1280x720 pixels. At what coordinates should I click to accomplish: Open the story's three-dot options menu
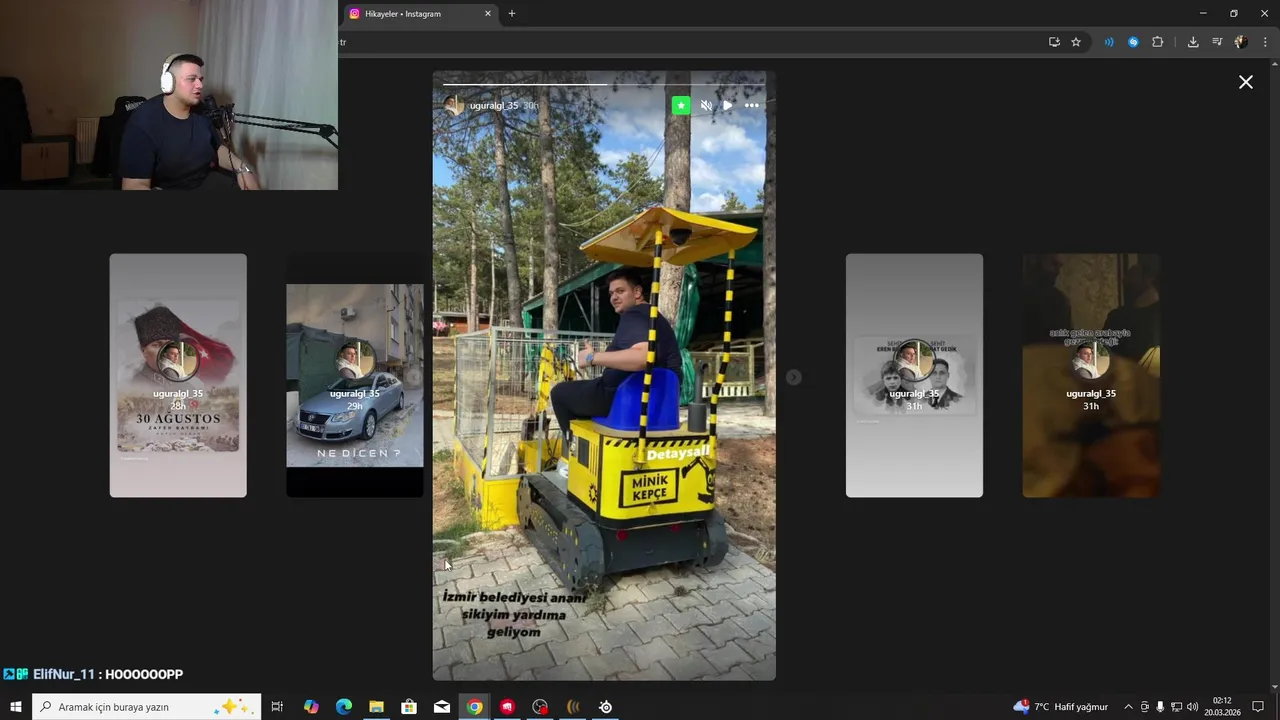click(x=751, y=105)
